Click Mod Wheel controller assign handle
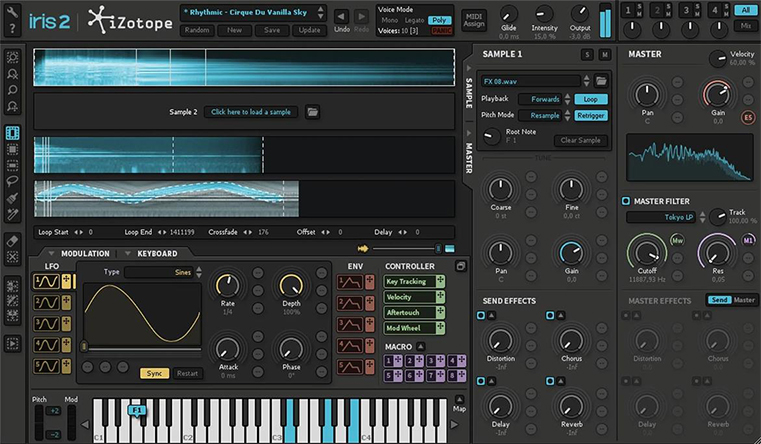This screenshot has height=444, width=761. [440, 328]
